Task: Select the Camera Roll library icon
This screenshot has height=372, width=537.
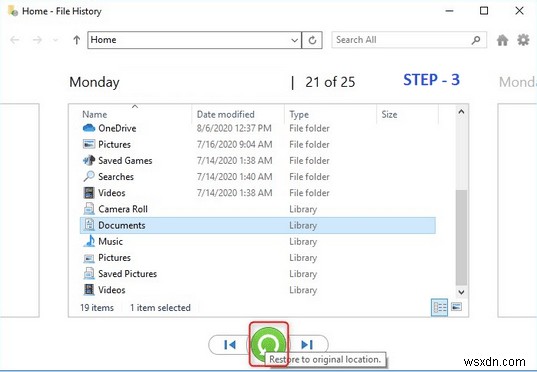Action: 89,209
